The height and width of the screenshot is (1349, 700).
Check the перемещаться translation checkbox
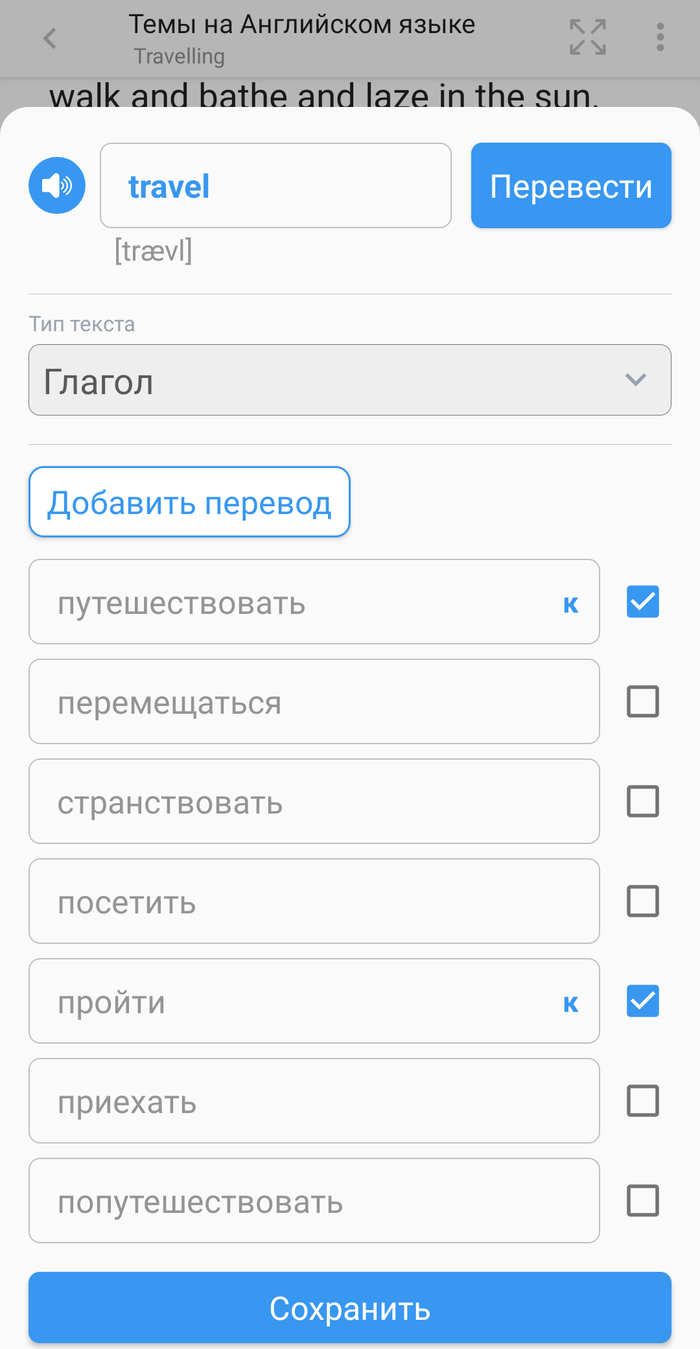[643, 702]
